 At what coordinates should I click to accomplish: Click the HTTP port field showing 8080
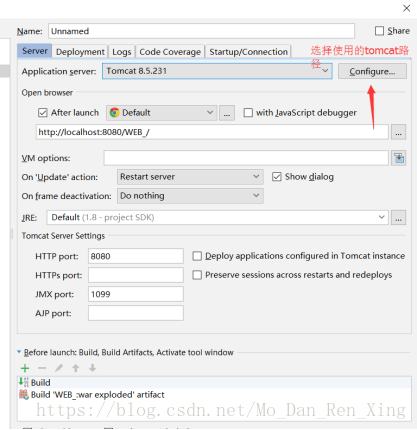[136, 256]
